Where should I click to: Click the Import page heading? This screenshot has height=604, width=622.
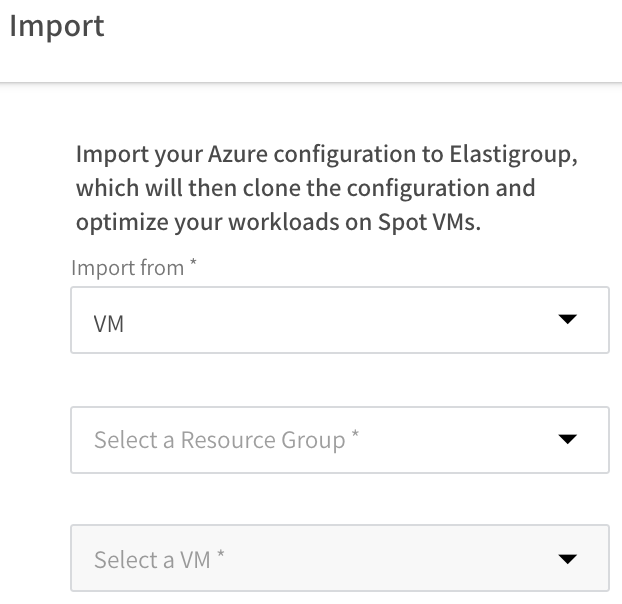[56, 27]
